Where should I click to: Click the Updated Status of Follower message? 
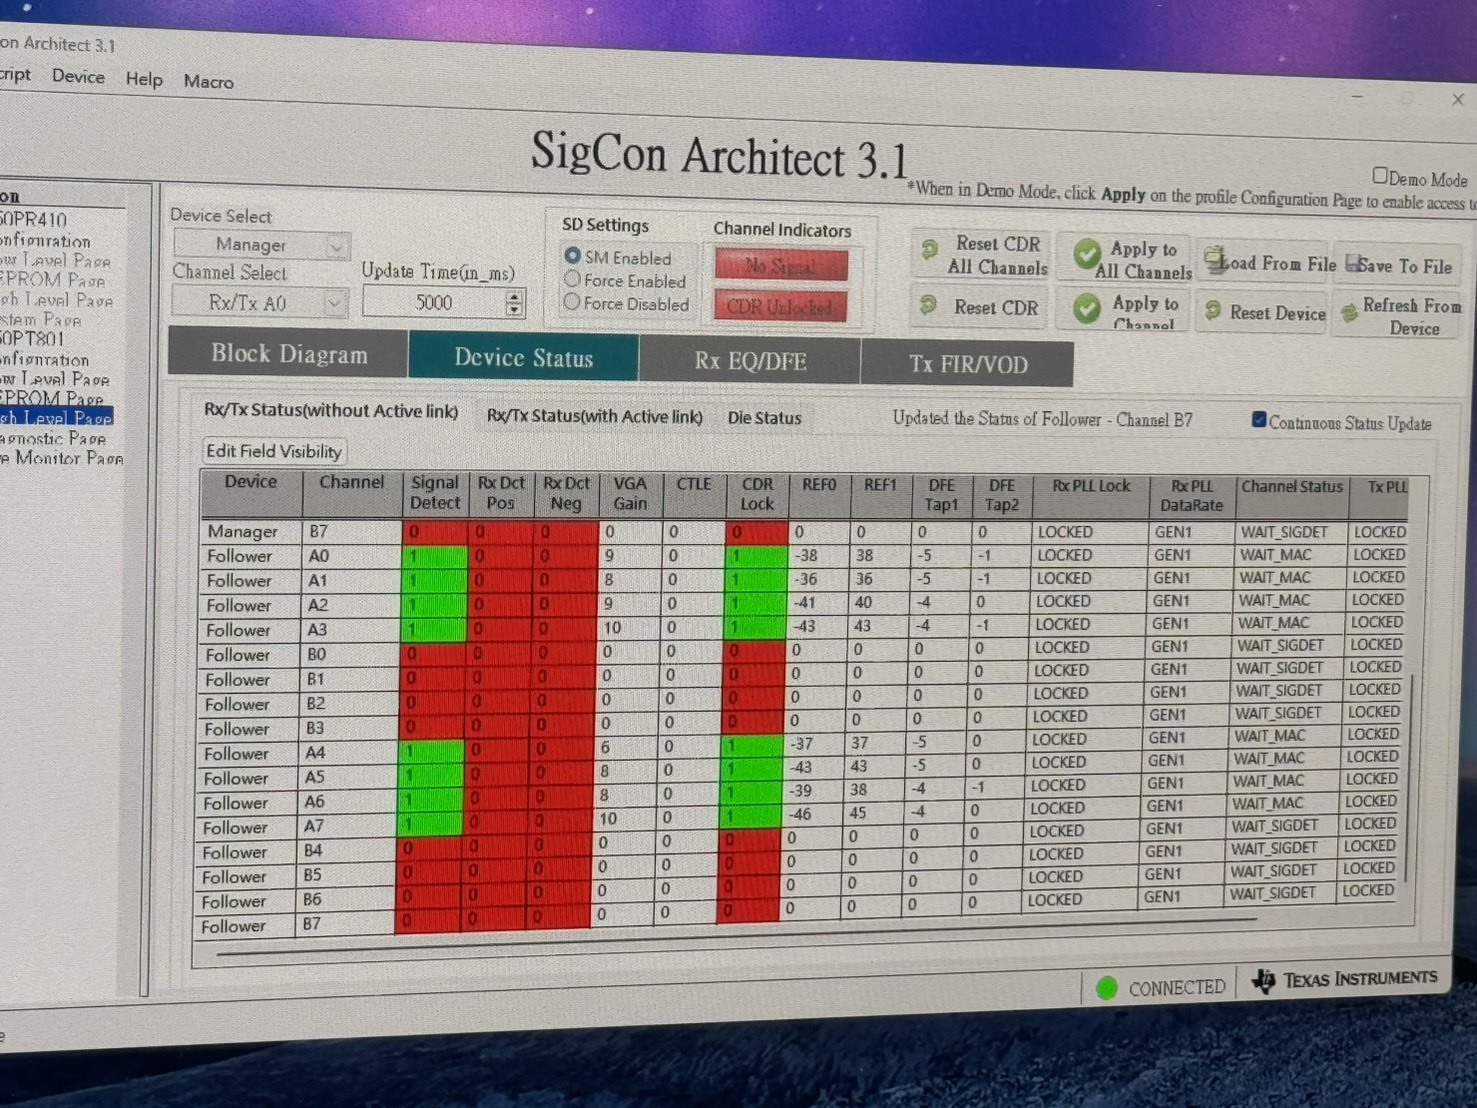(x=1042, y=420)
